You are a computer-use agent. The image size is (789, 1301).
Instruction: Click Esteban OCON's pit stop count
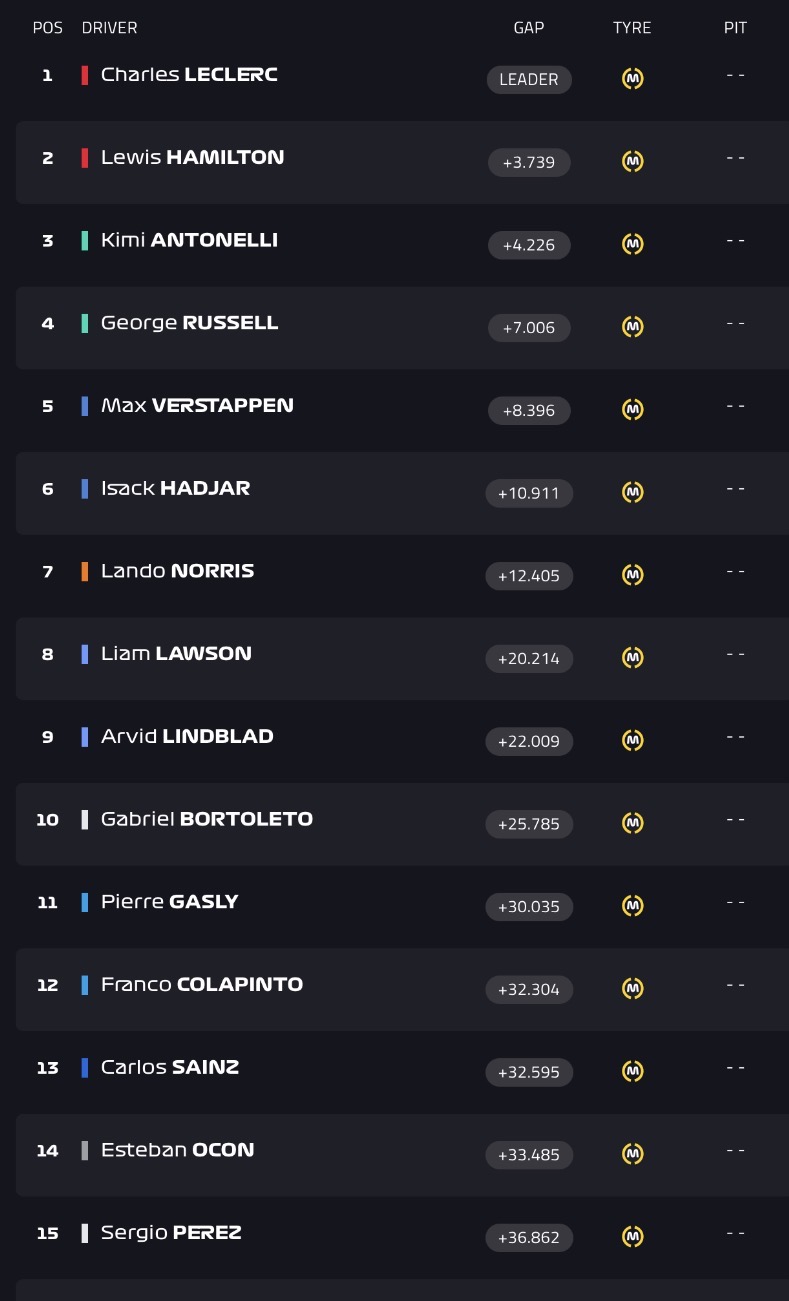(x=735, y=1150)
